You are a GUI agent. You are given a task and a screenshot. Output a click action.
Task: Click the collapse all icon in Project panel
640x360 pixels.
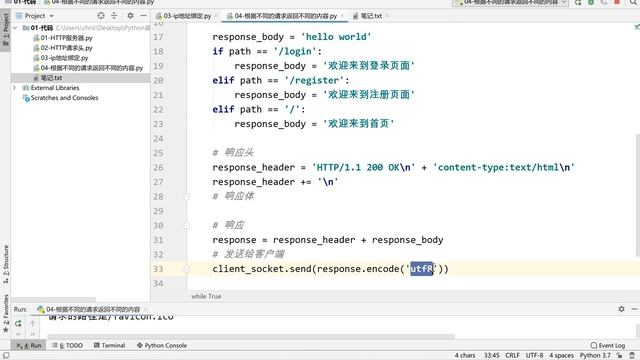[114, 16]
